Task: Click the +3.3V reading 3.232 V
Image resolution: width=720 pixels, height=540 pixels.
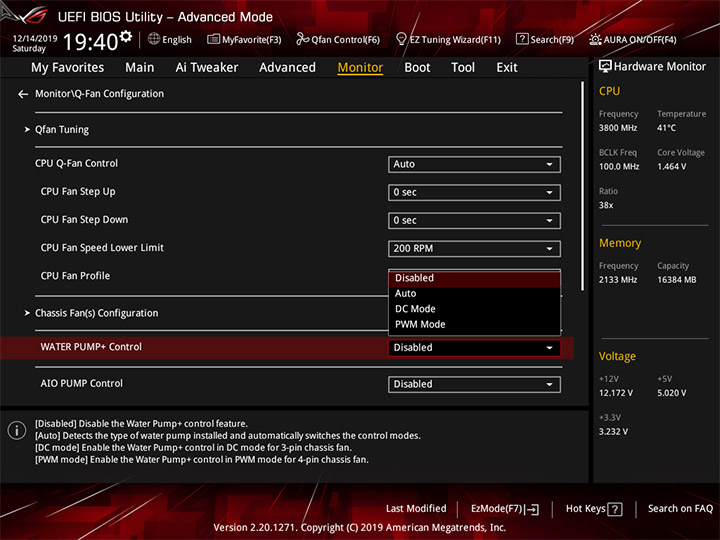Action: pos(613,432)
